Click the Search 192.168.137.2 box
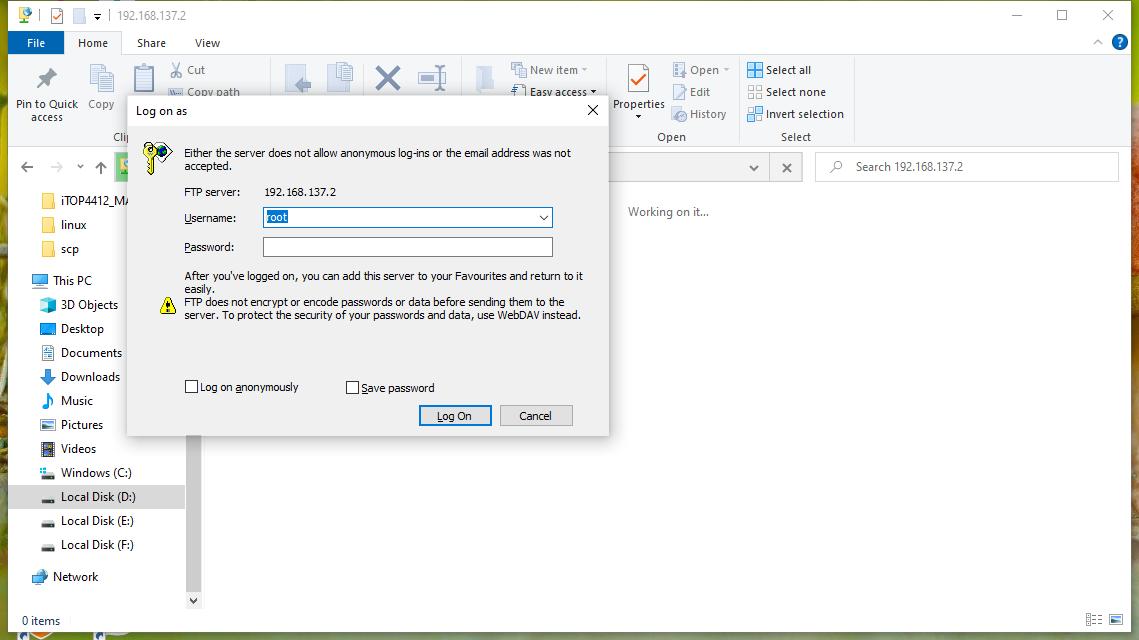This screenshot has width=1139, height=640. (x=967, y=167)
